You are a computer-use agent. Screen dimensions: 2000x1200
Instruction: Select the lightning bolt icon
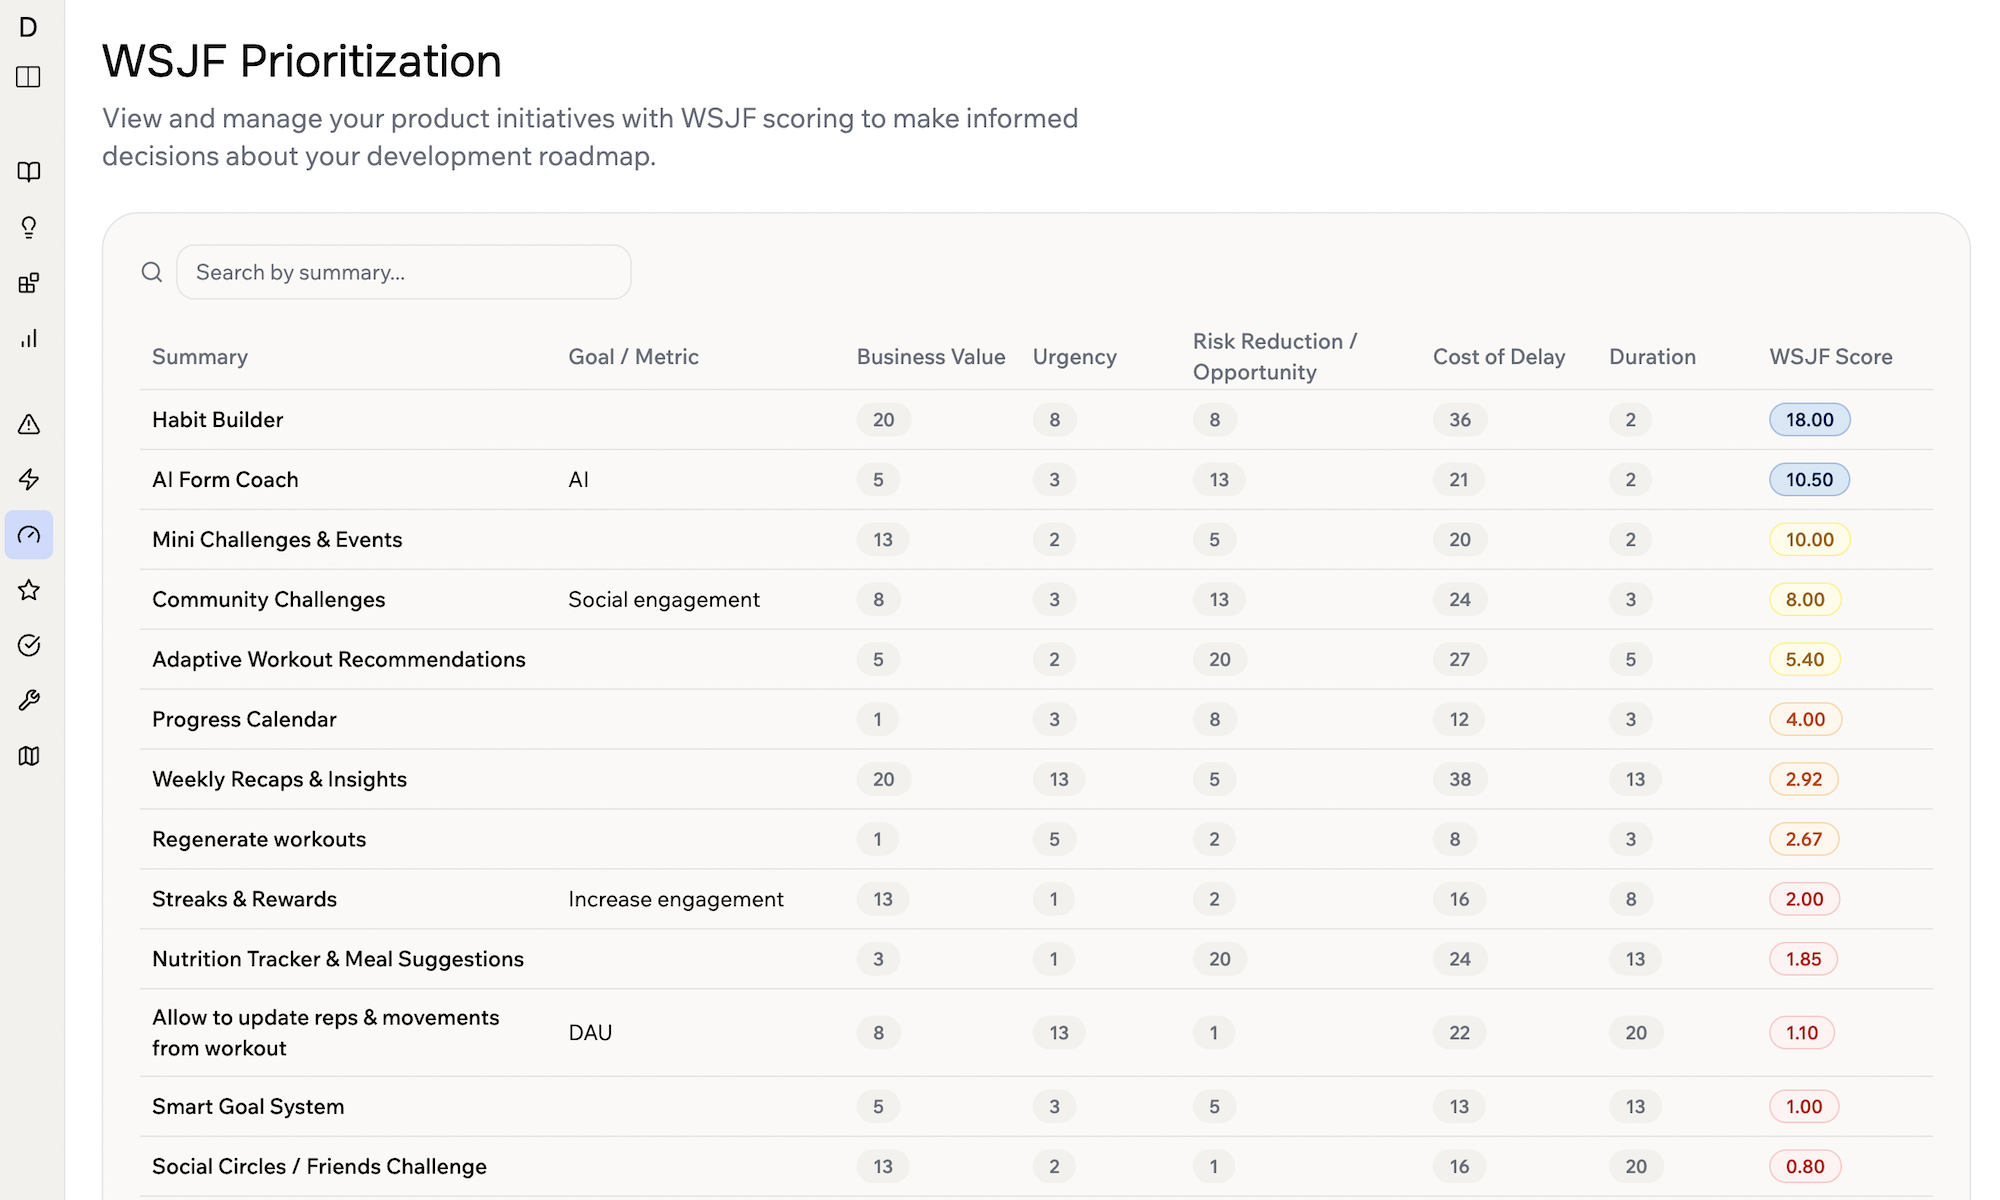[29, 480]
